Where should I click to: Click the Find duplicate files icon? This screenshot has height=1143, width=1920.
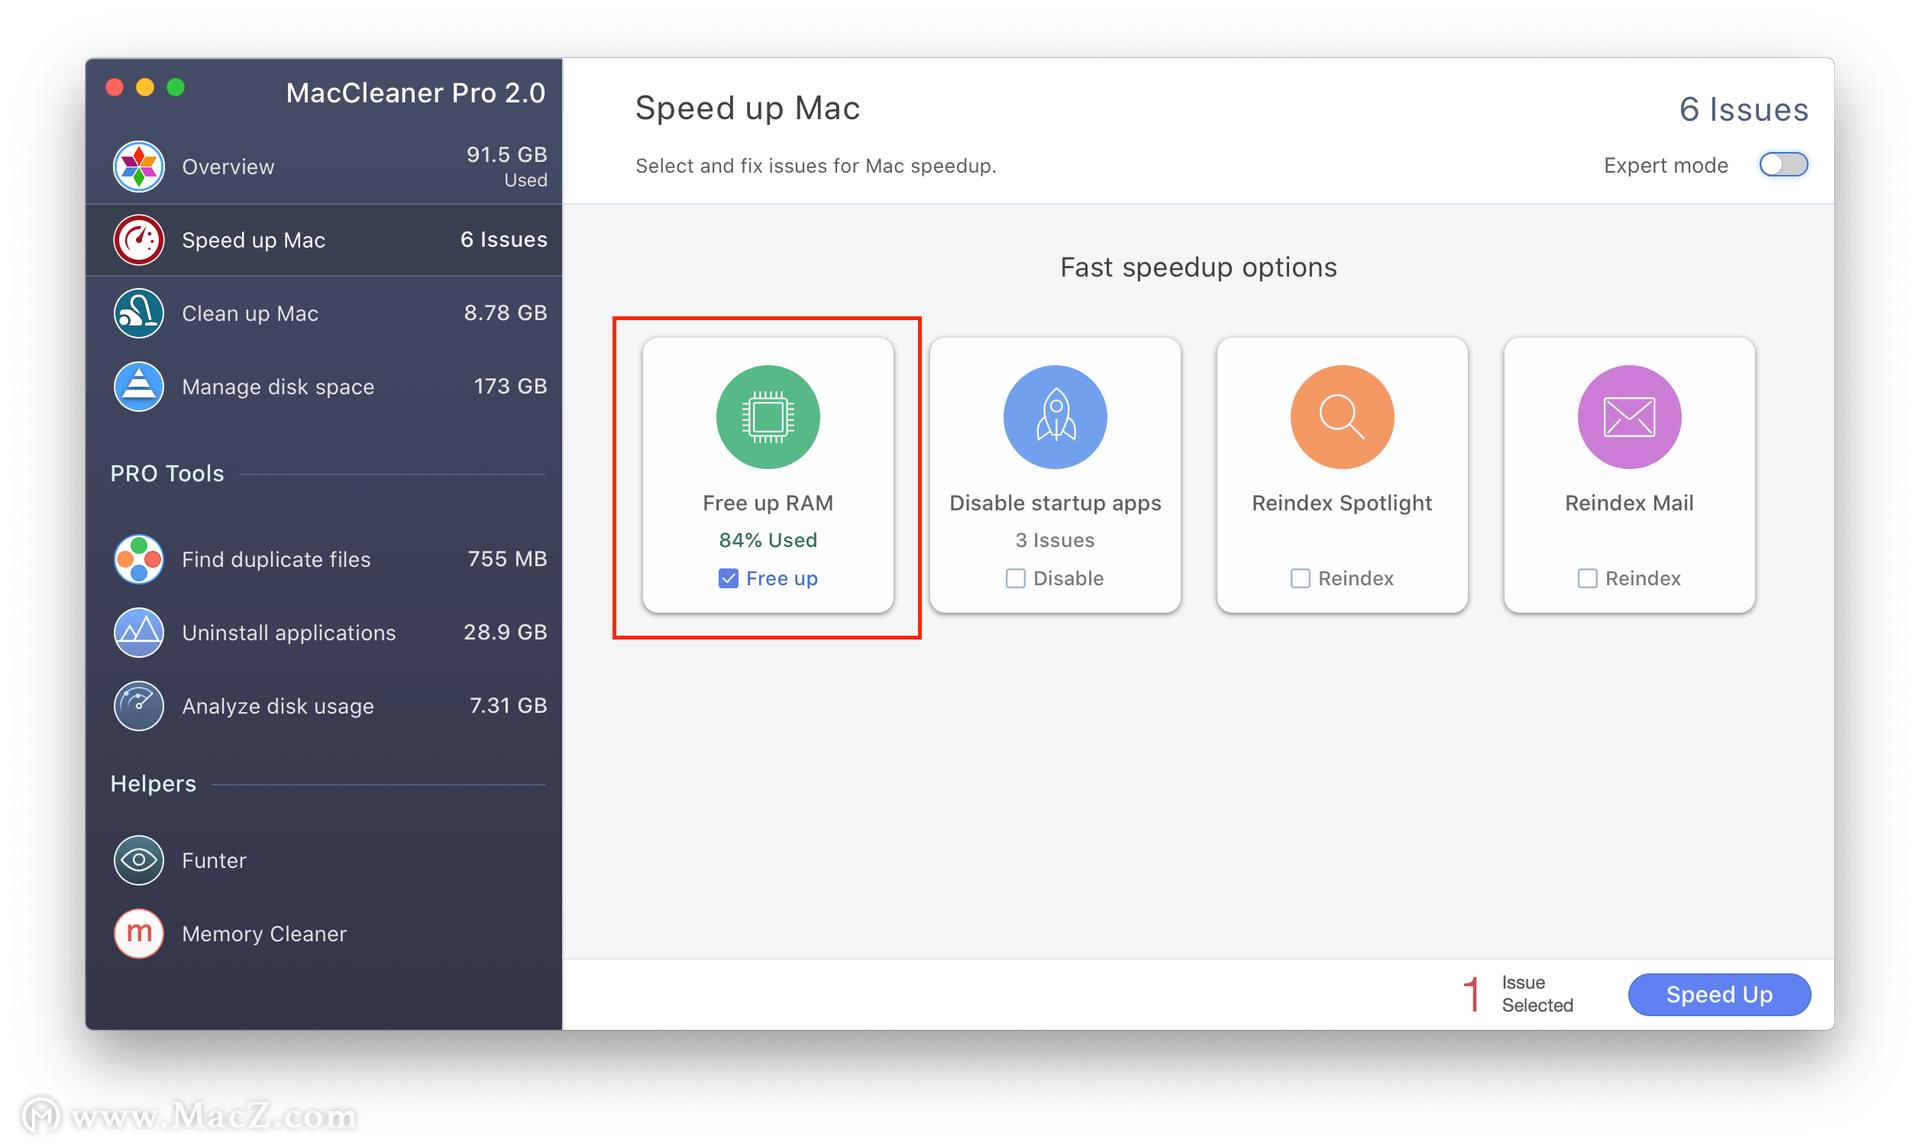click(139, 559)
